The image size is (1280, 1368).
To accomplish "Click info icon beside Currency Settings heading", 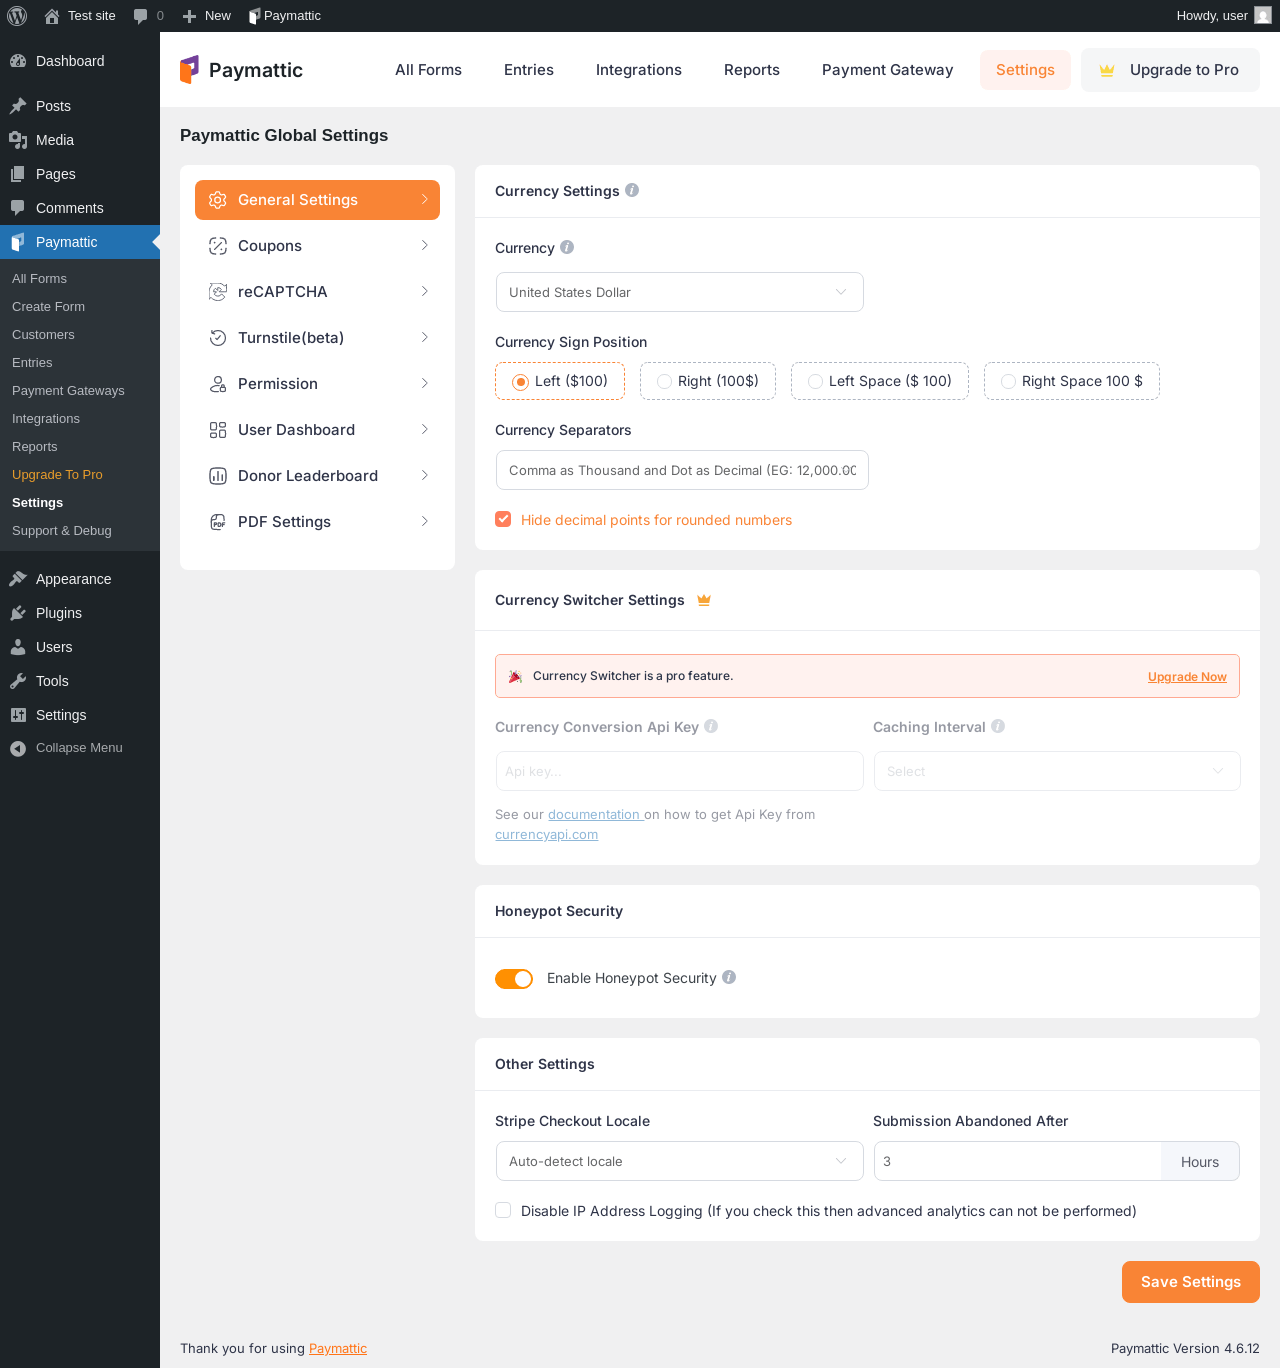I will click(632, 190).
